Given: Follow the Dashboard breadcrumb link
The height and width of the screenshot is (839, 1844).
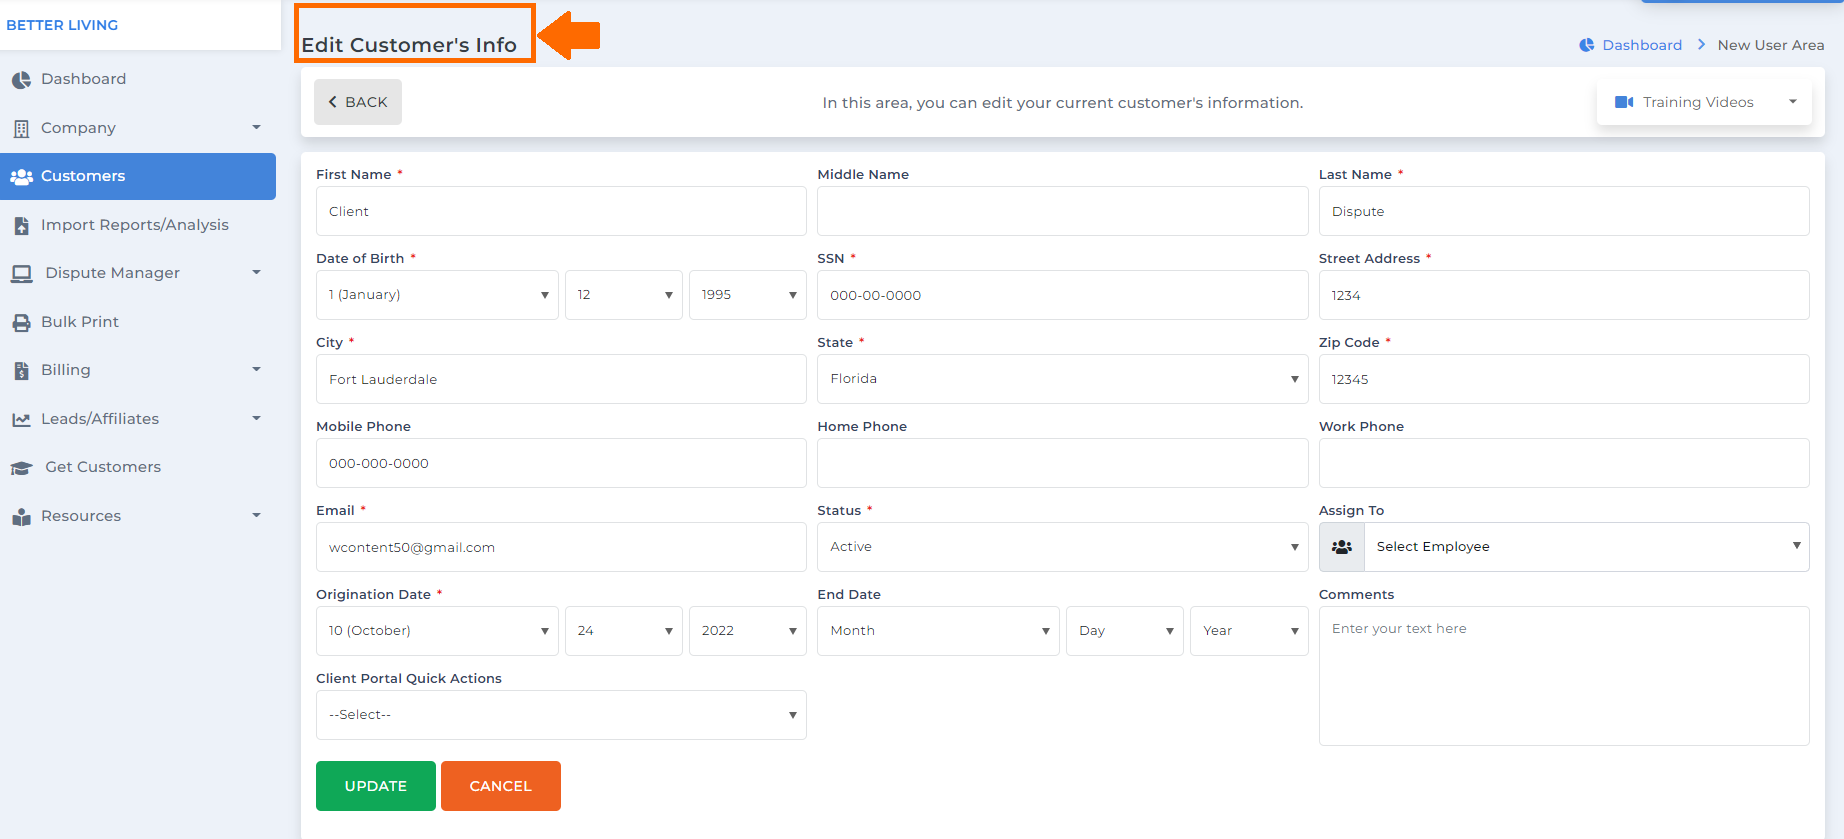Looking at the screenshot, I should (1642, 45).
